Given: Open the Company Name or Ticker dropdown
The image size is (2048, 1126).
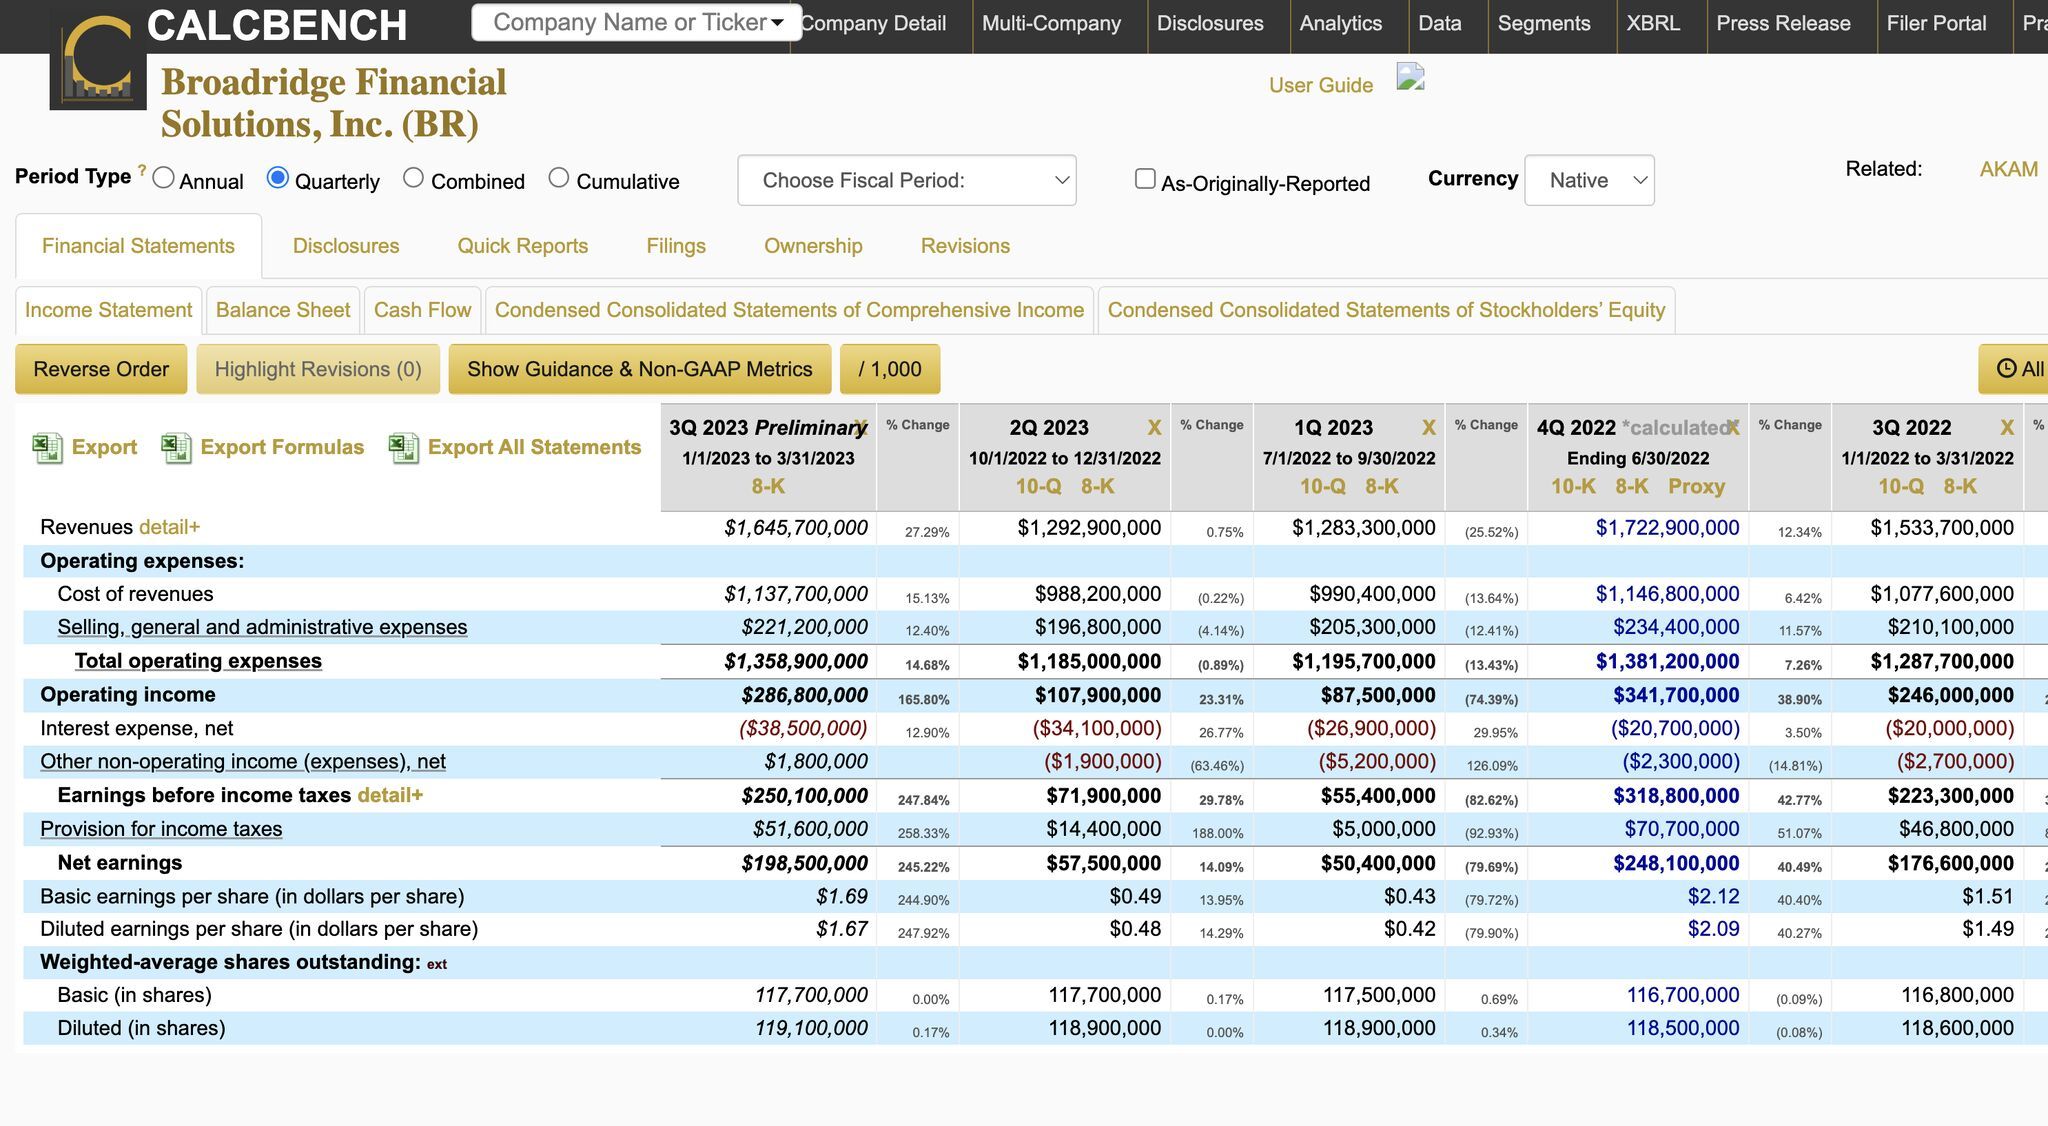Looking at the screenshot, I should click(636, 22).
